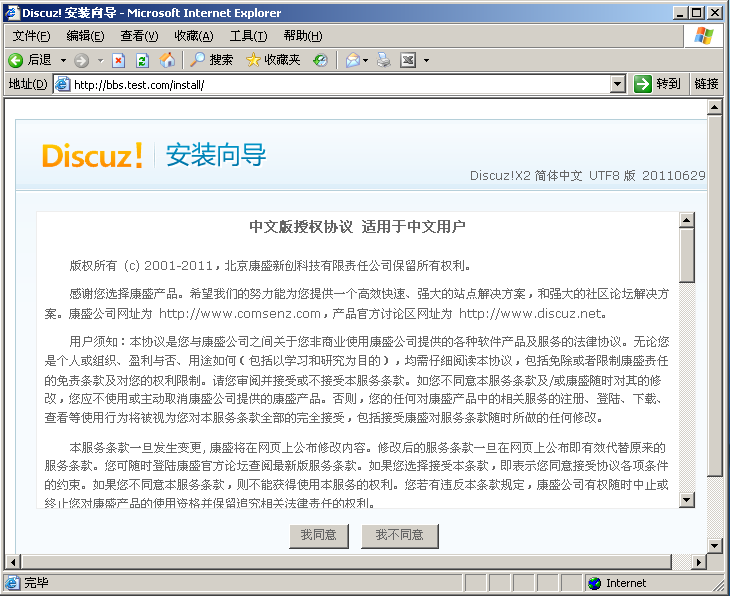Open the 查看(V) menu
730x596 pixels.
[x=139, y=36]
